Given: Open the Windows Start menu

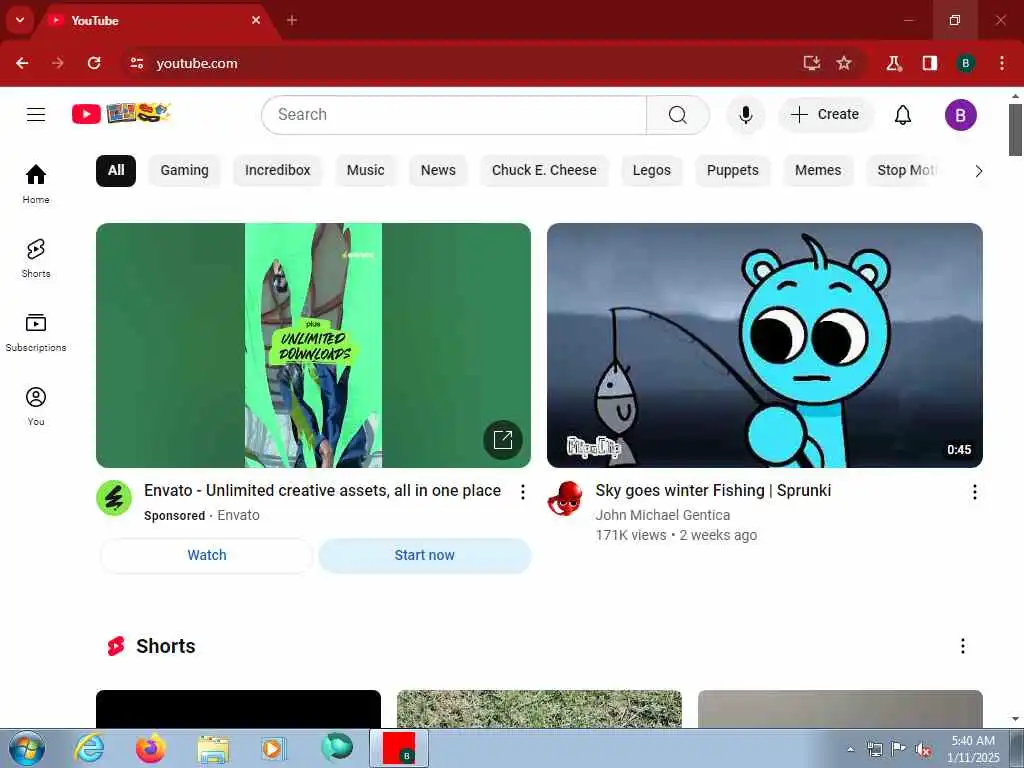Looking at the screenshot, I should [x=27, y=749].
